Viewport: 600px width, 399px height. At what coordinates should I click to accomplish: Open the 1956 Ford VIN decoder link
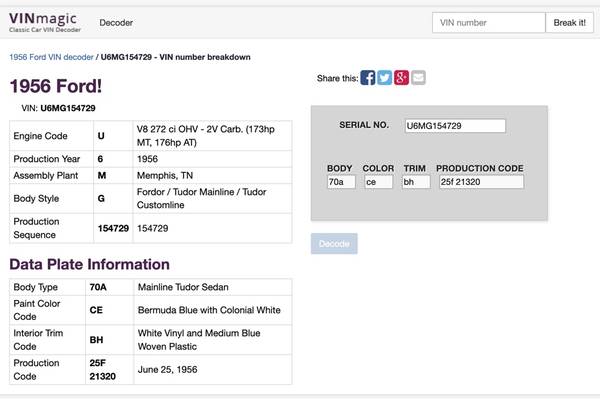(51, 57)
